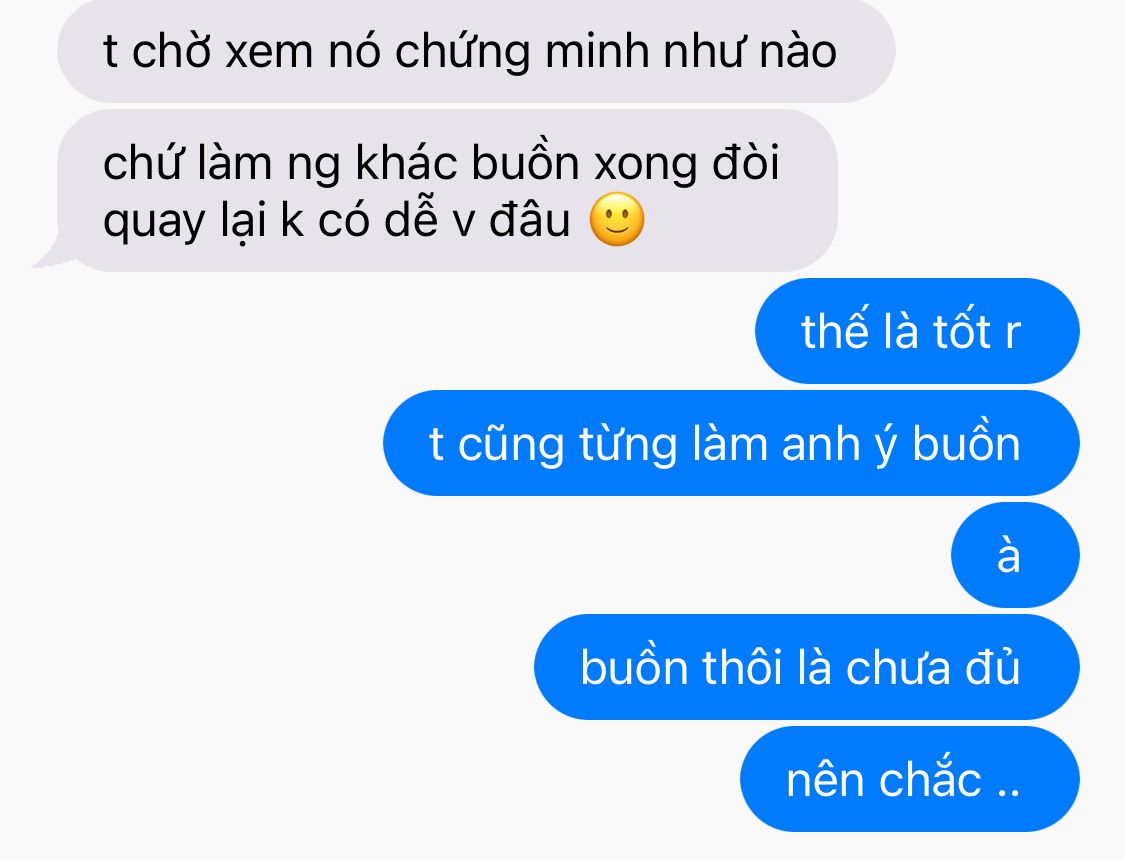Tap the gray 'chứ làm ng khác buồn' bubble
Image resolution: width=1125 pixels, height=860 pixels.
[447, 191]
